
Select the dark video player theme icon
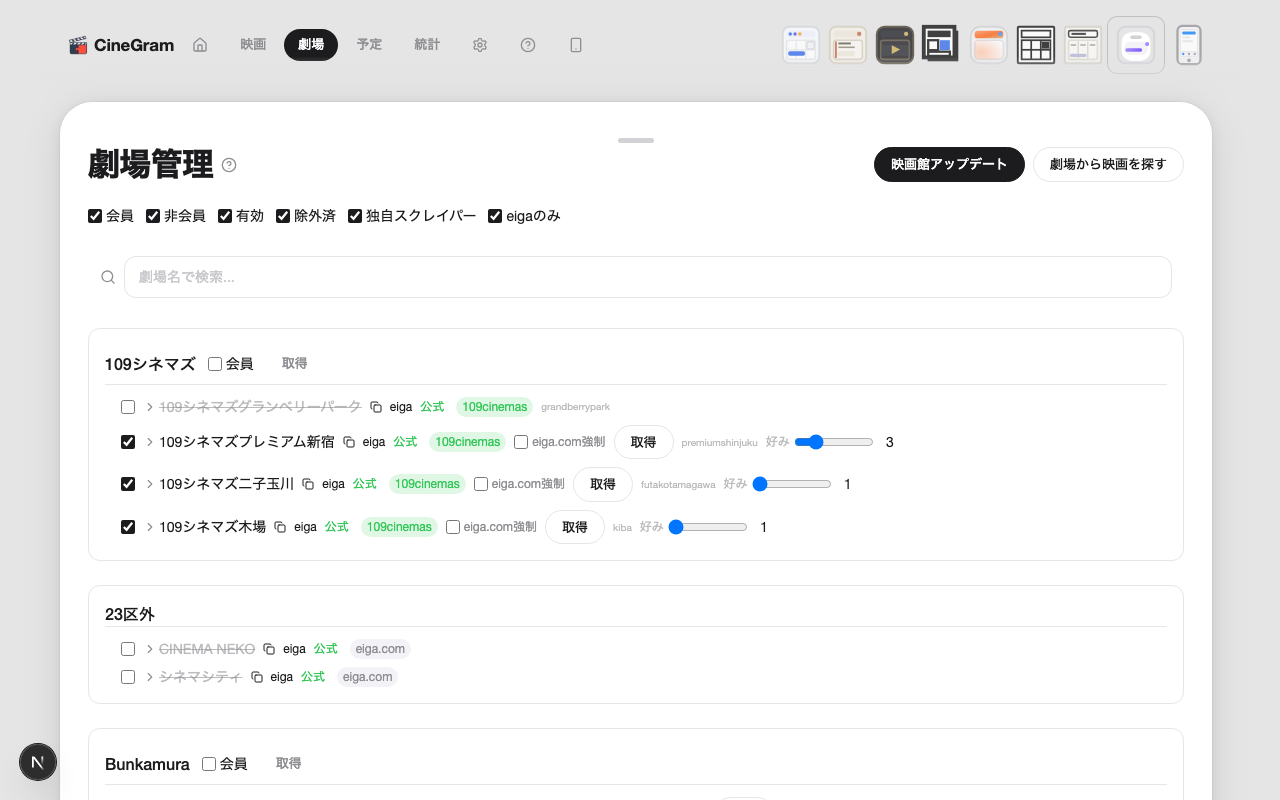(894, 44)
